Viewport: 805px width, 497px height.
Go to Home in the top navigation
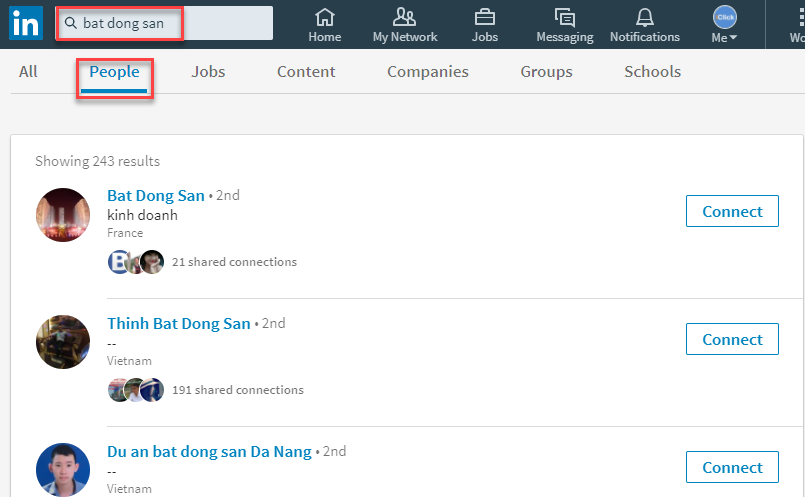(324, 25)
